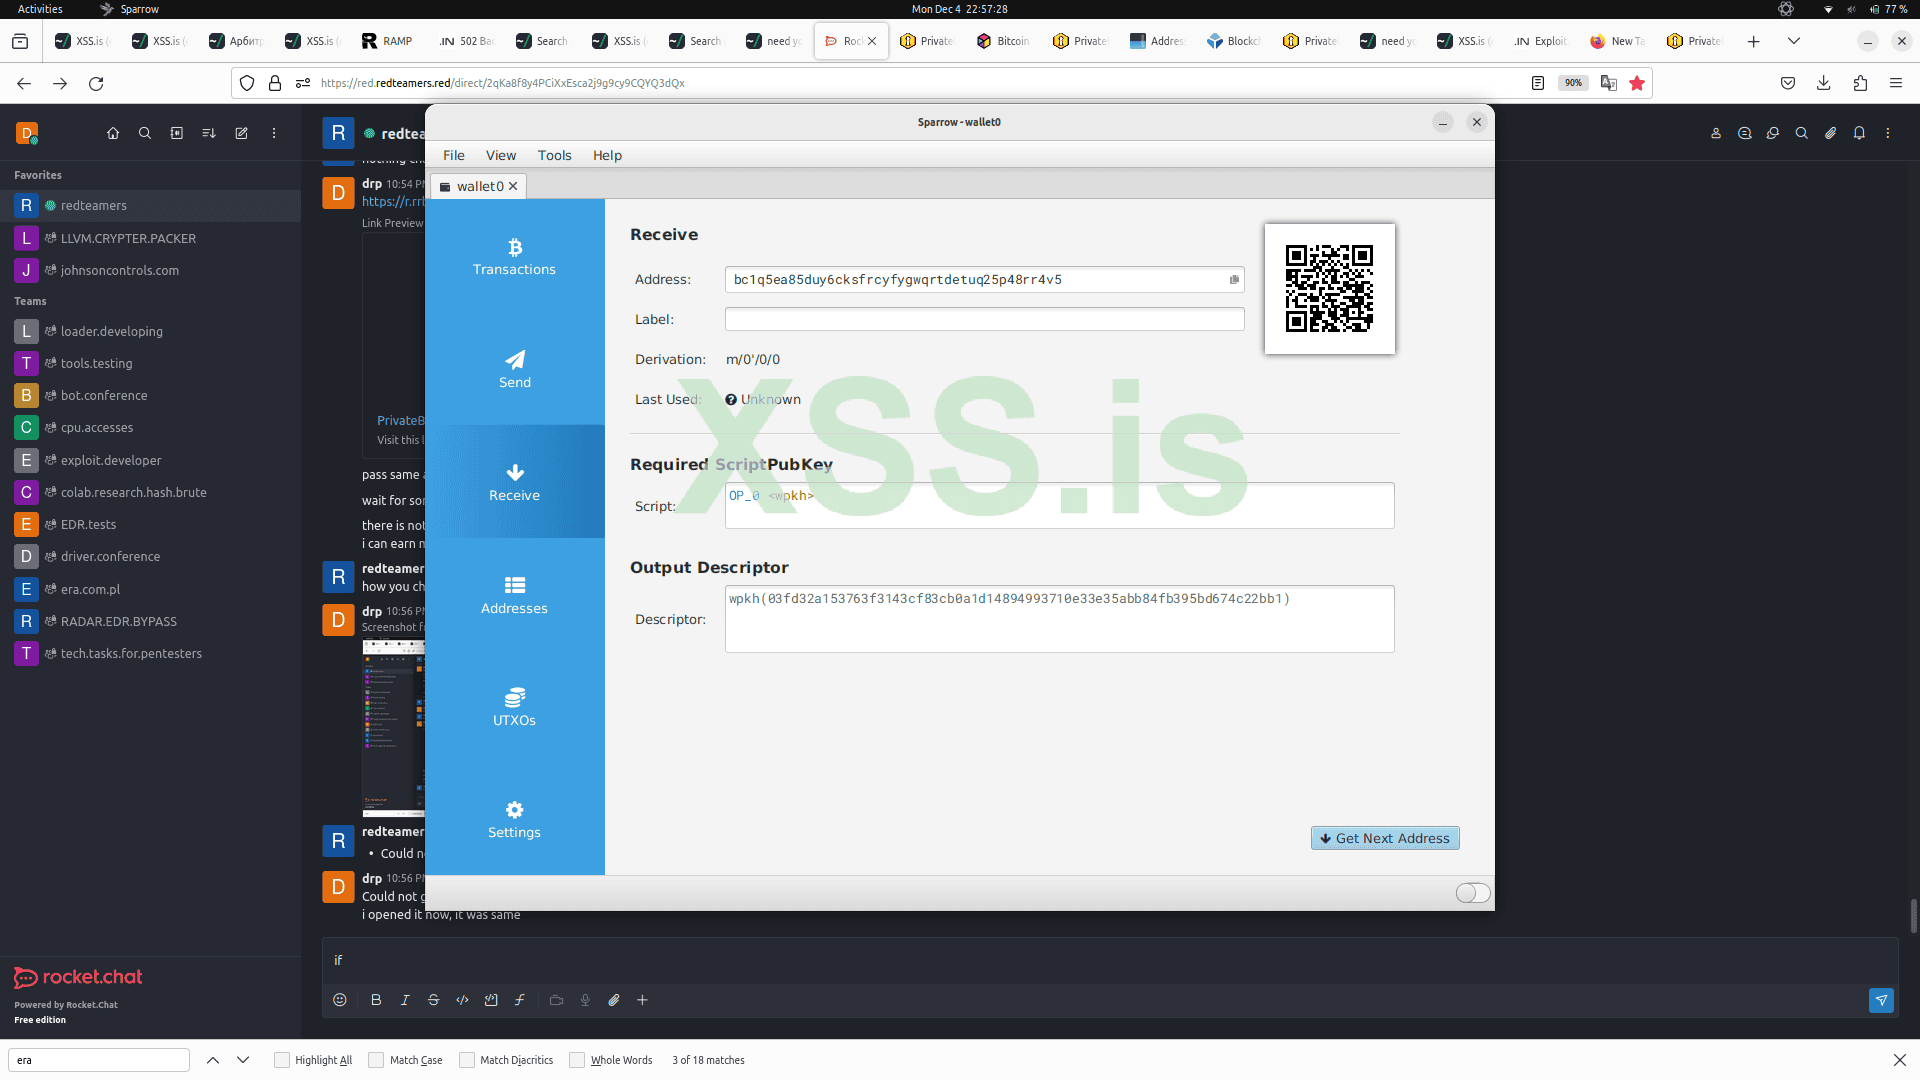Go to the next find match

pyautogui.click(x=243, y=1060)
